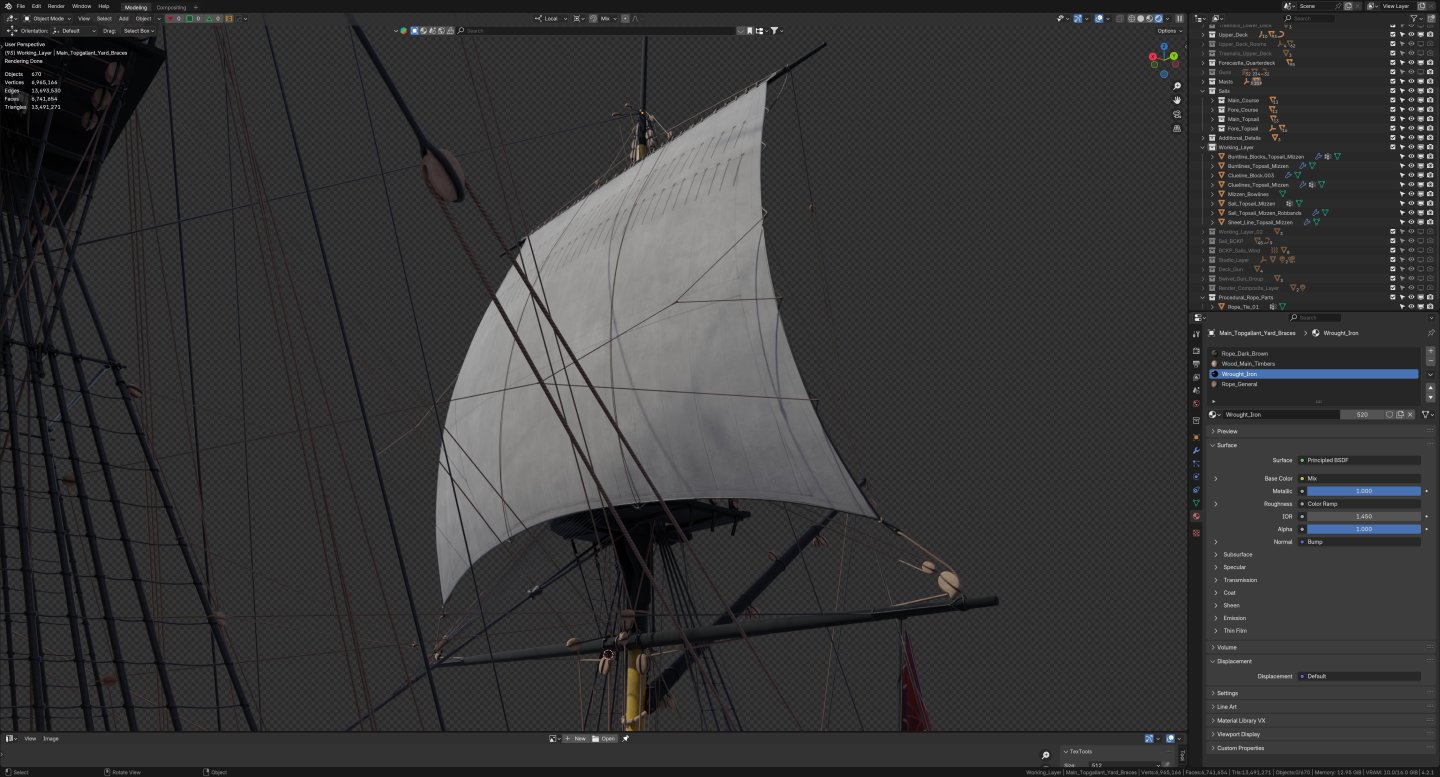Click the pin icon in image editor header
This screenshot has width=1440, height=777.
click(625, 738)
